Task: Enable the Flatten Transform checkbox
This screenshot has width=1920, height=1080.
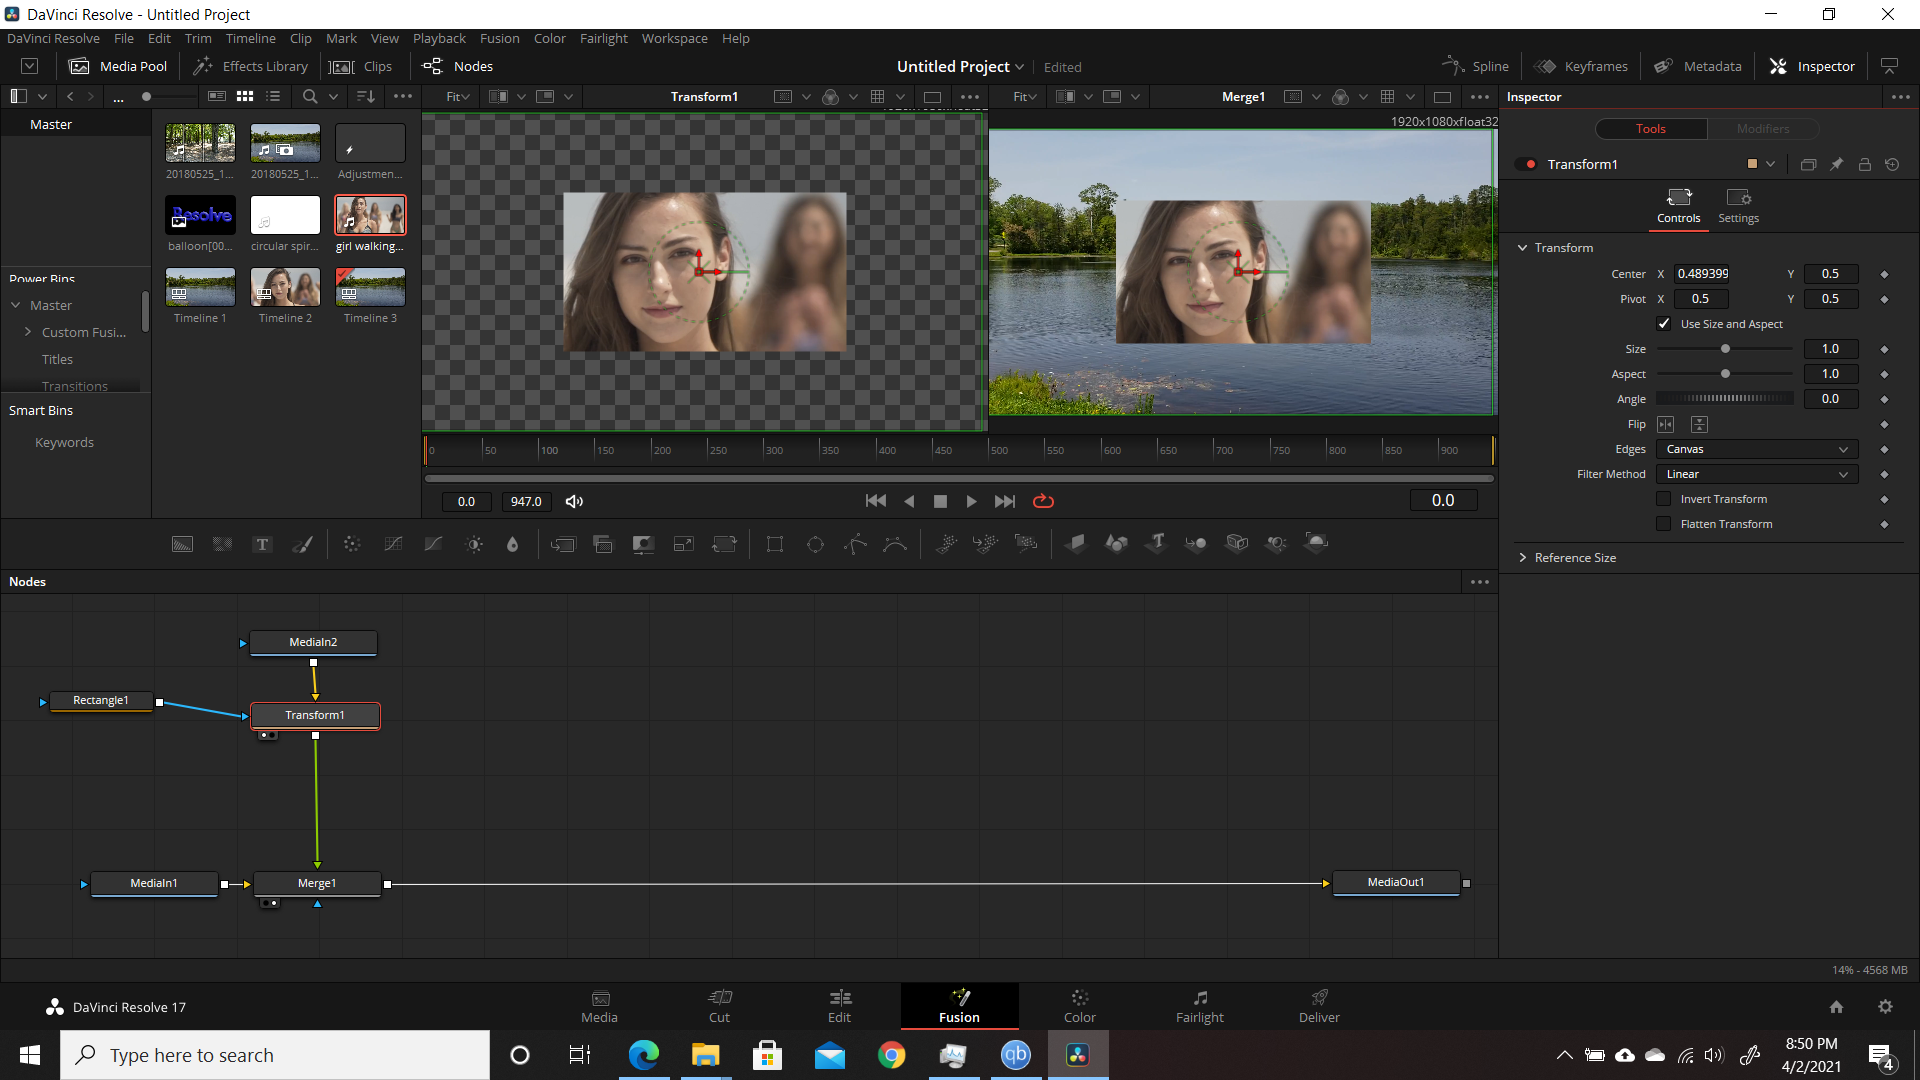Action: 1664,524
